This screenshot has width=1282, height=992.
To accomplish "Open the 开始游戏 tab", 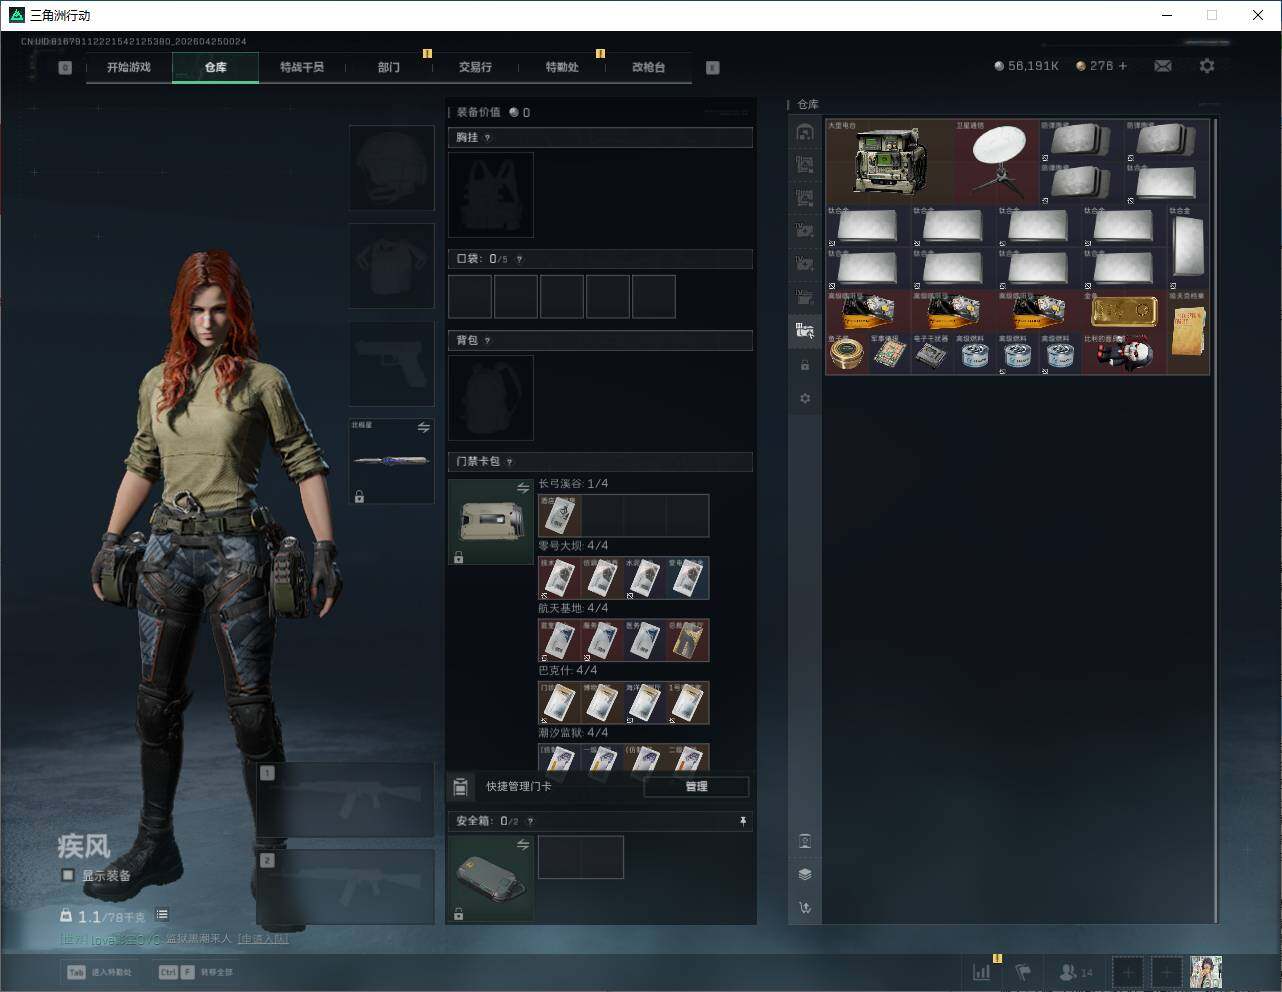I will [129, 67].
